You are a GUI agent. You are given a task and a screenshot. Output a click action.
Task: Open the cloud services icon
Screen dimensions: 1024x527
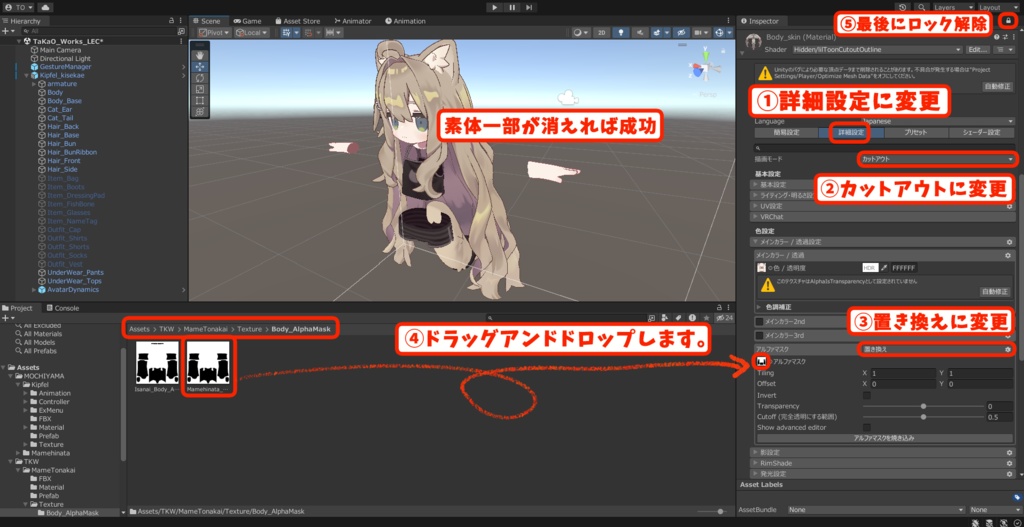[x=45, y=7]
